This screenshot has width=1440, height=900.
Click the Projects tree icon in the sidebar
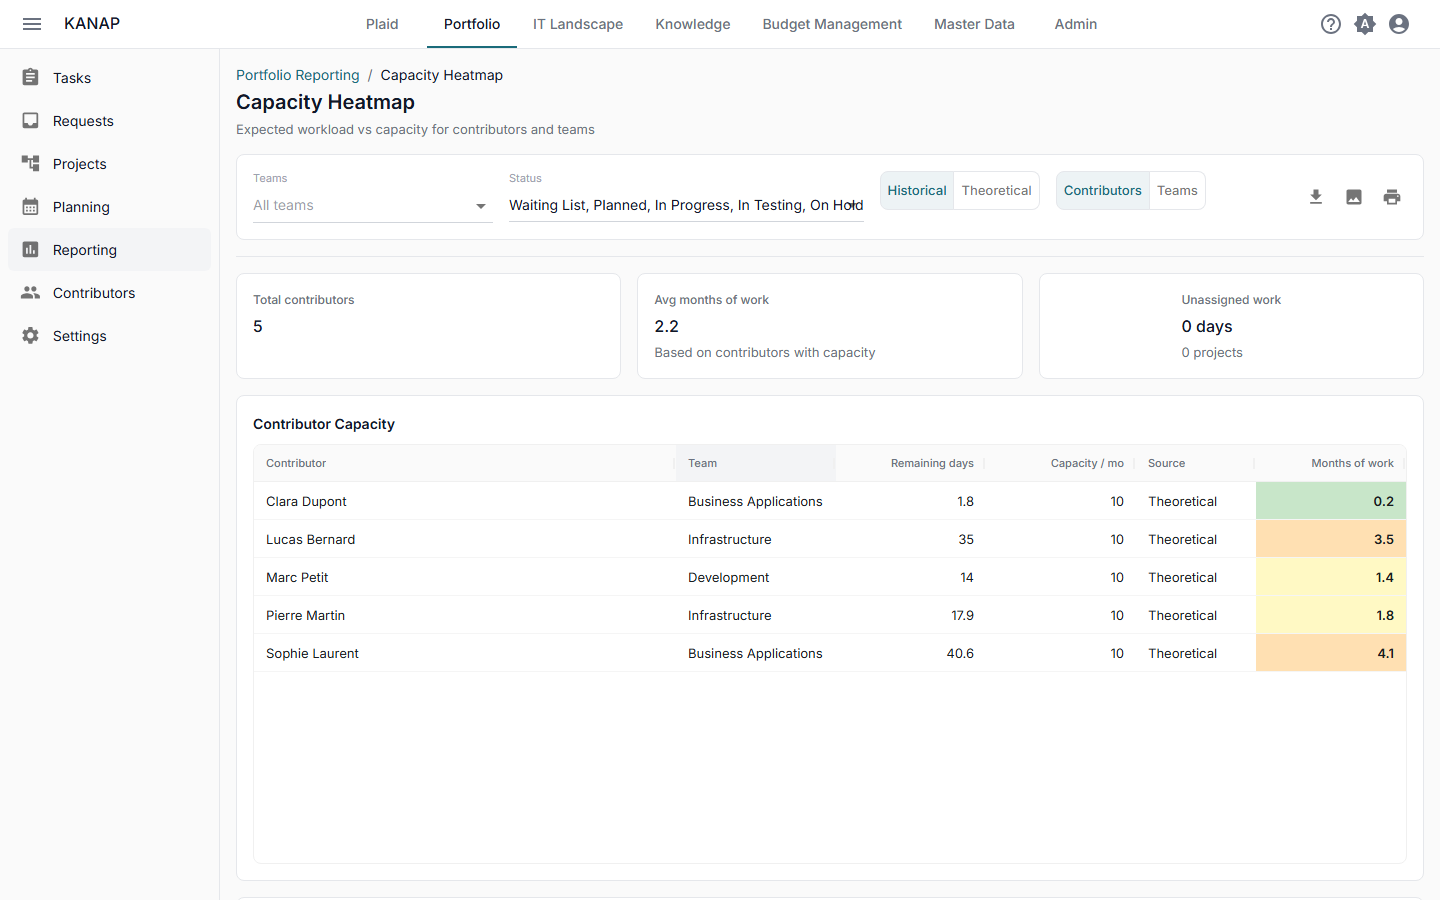(x=31, y=163)
